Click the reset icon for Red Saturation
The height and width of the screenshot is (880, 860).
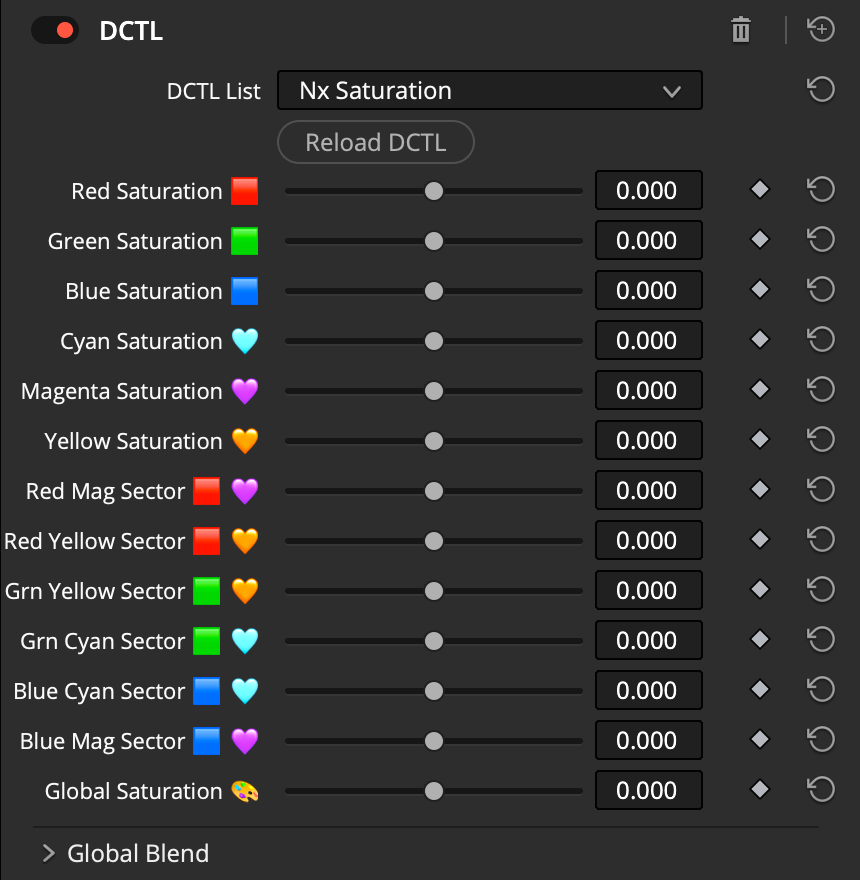click(821, 190)
